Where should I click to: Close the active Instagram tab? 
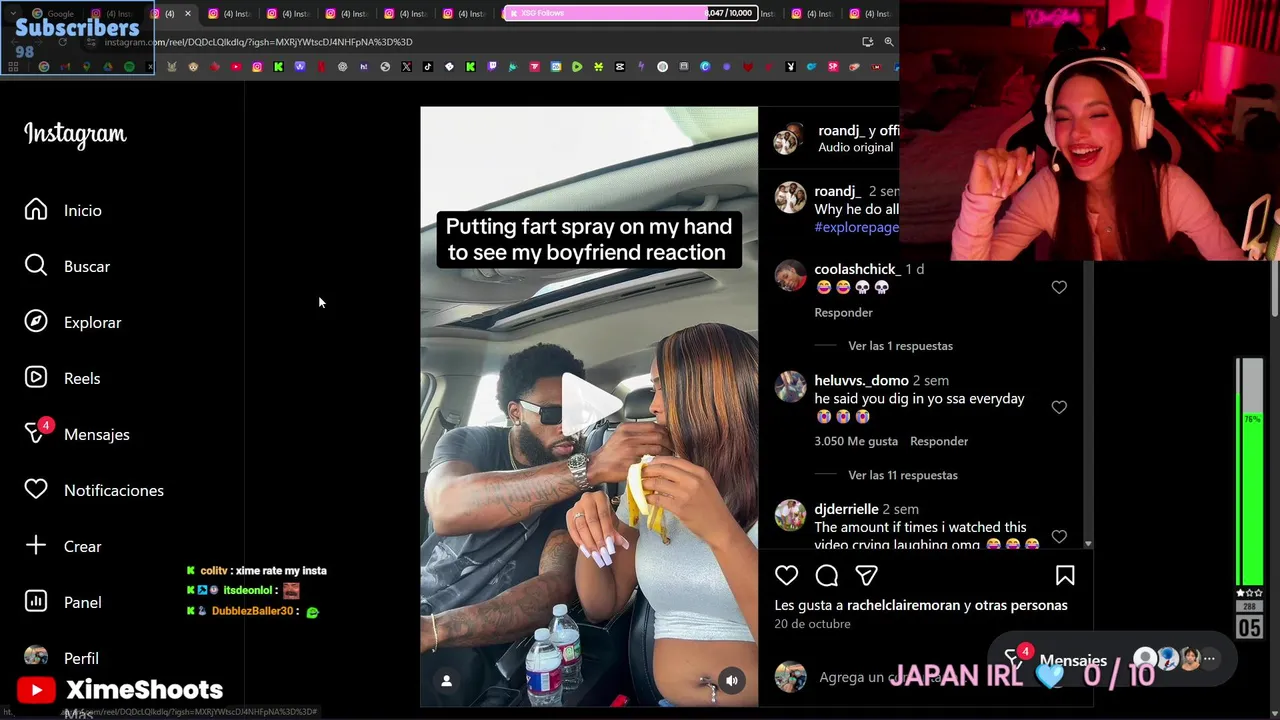point(187,14)
